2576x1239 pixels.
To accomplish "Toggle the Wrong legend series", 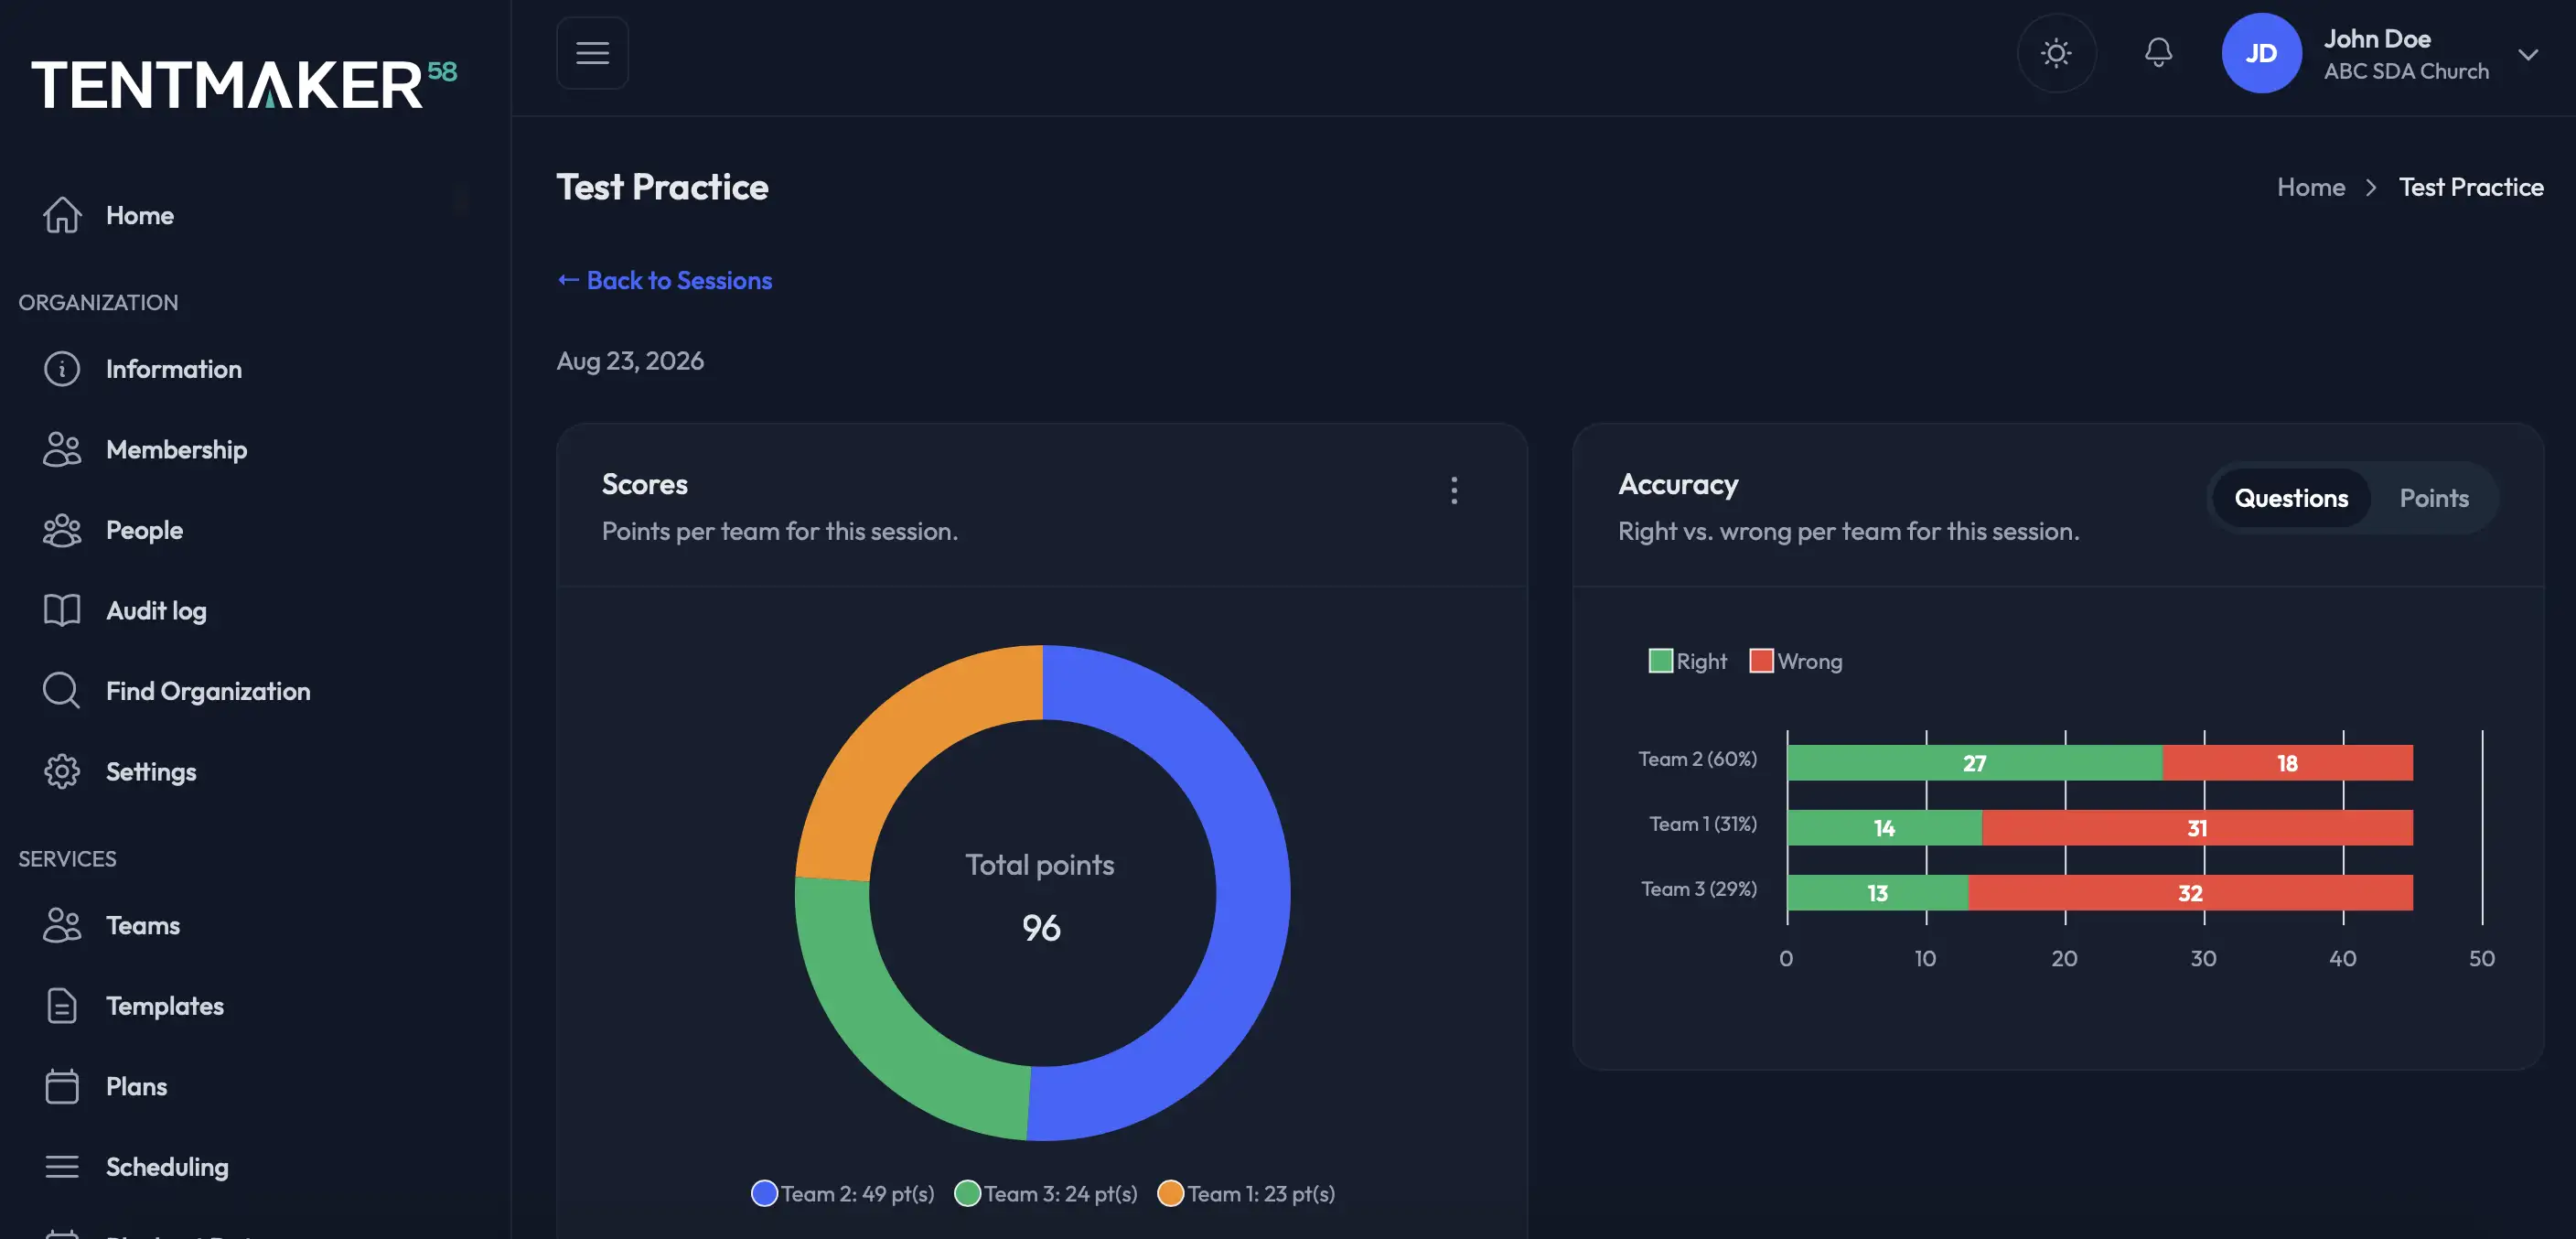I will pos(1796,661).
